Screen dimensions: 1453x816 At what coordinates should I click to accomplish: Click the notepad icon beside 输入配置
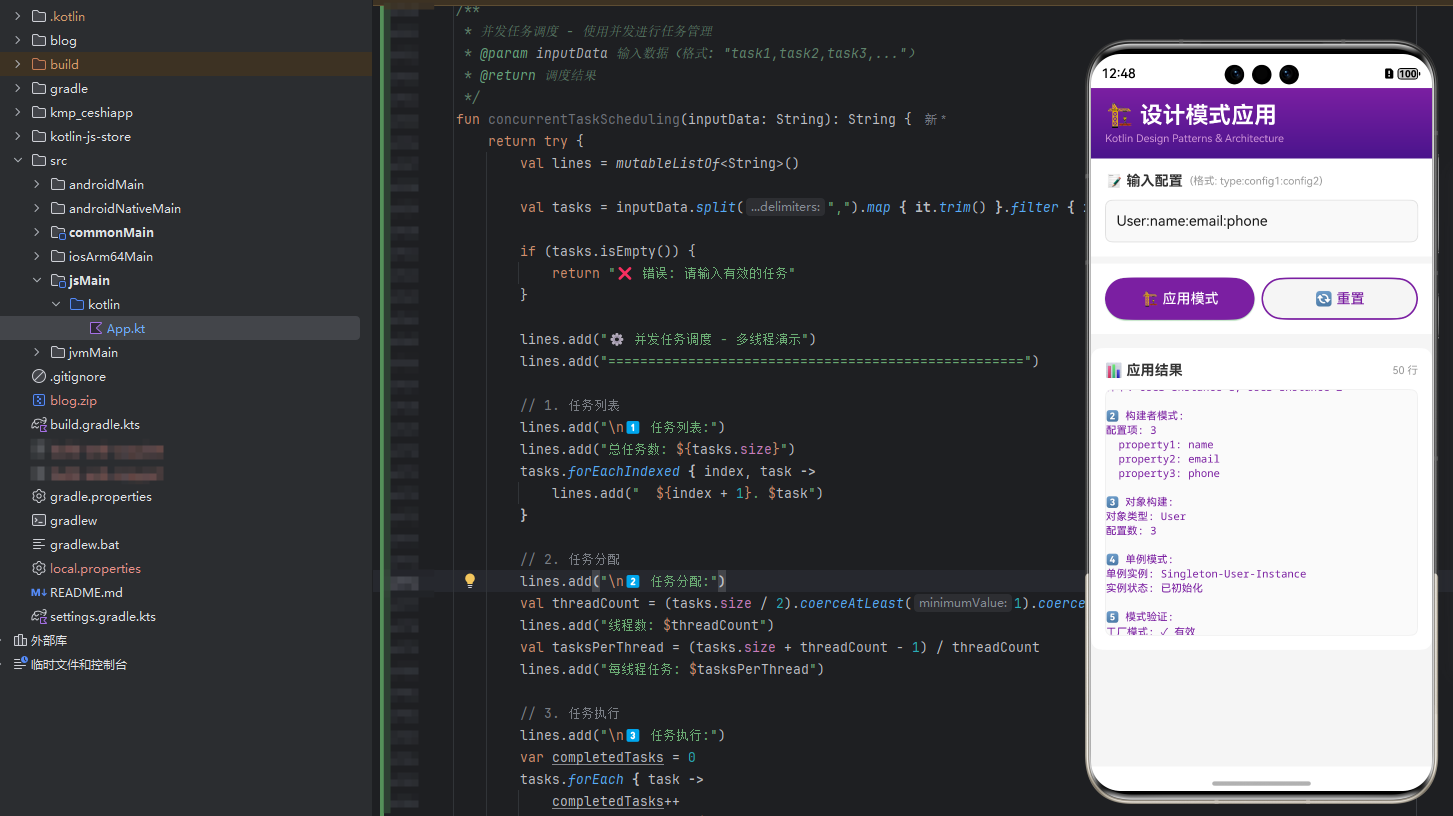(1114, 181)
